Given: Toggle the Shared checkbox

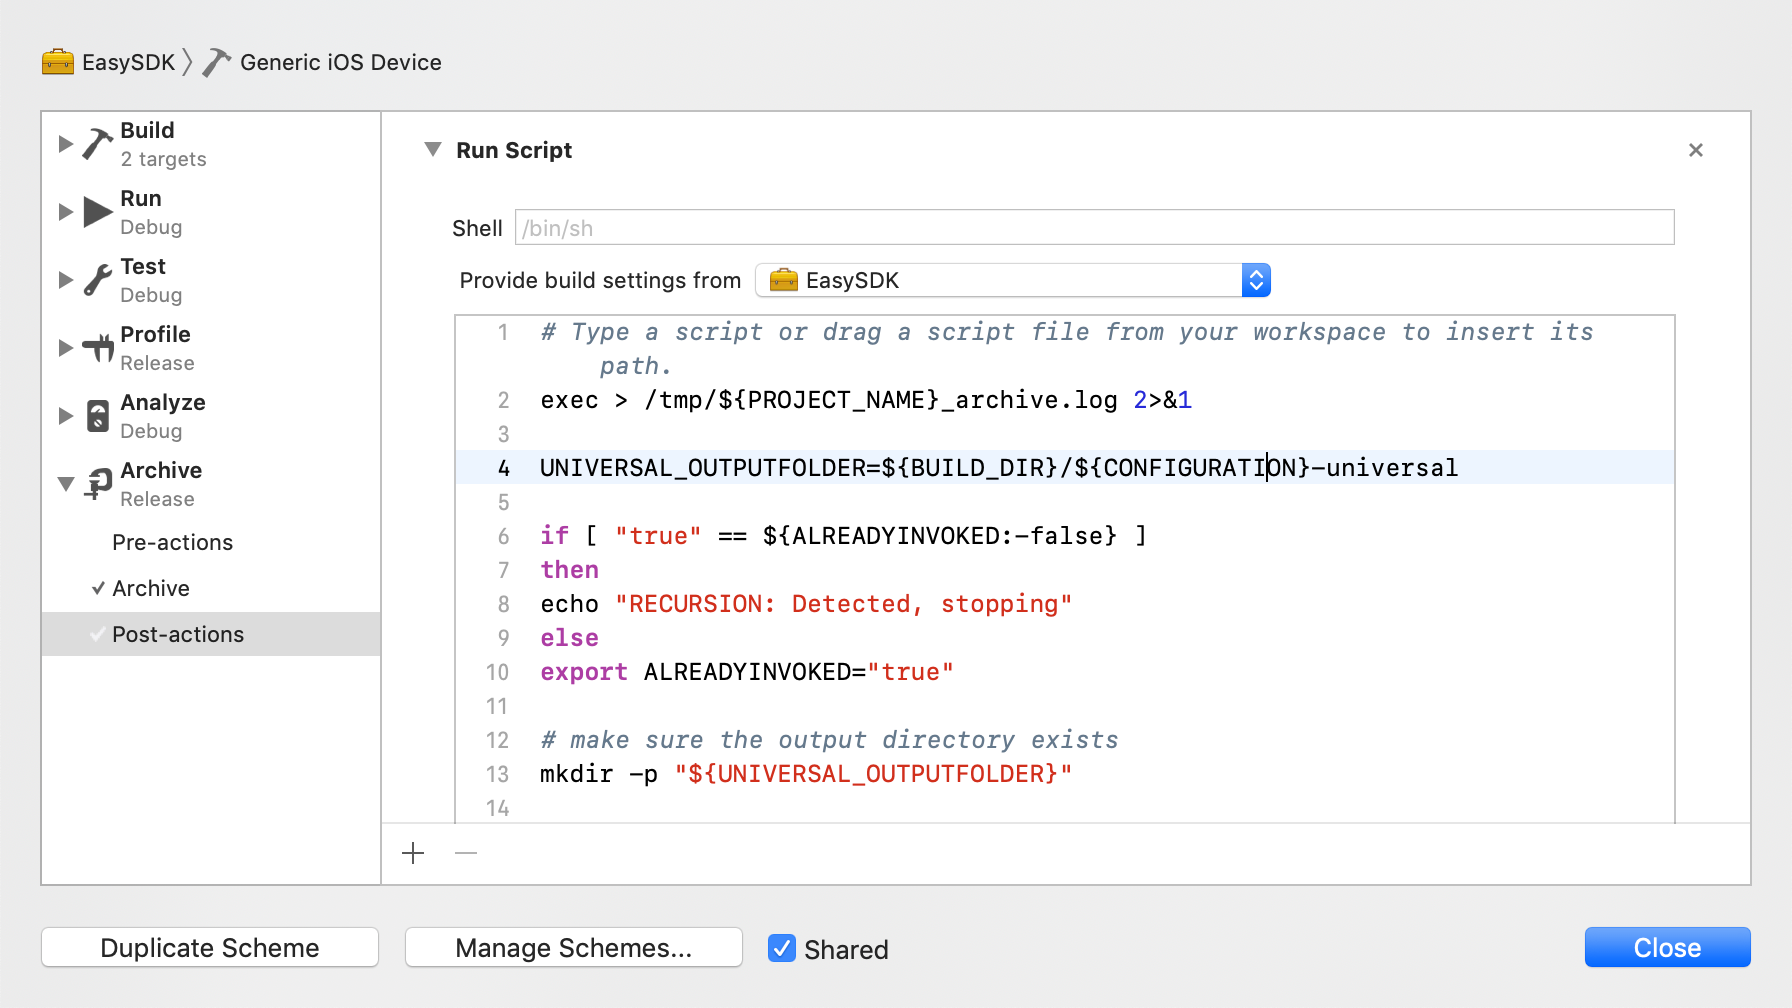Looking at the screenshot, I should click(x=781, y=948).
